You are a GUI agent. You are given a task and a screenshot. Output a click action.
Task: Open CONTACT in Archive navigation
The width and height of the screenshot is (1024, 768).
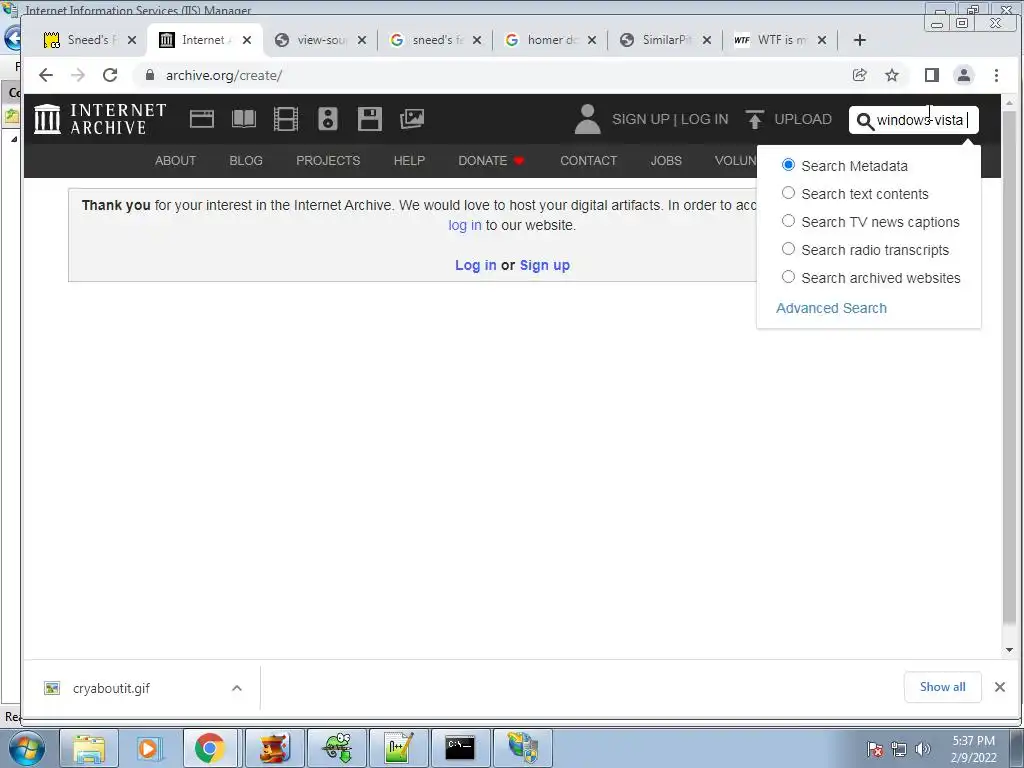tap(588, 161)
